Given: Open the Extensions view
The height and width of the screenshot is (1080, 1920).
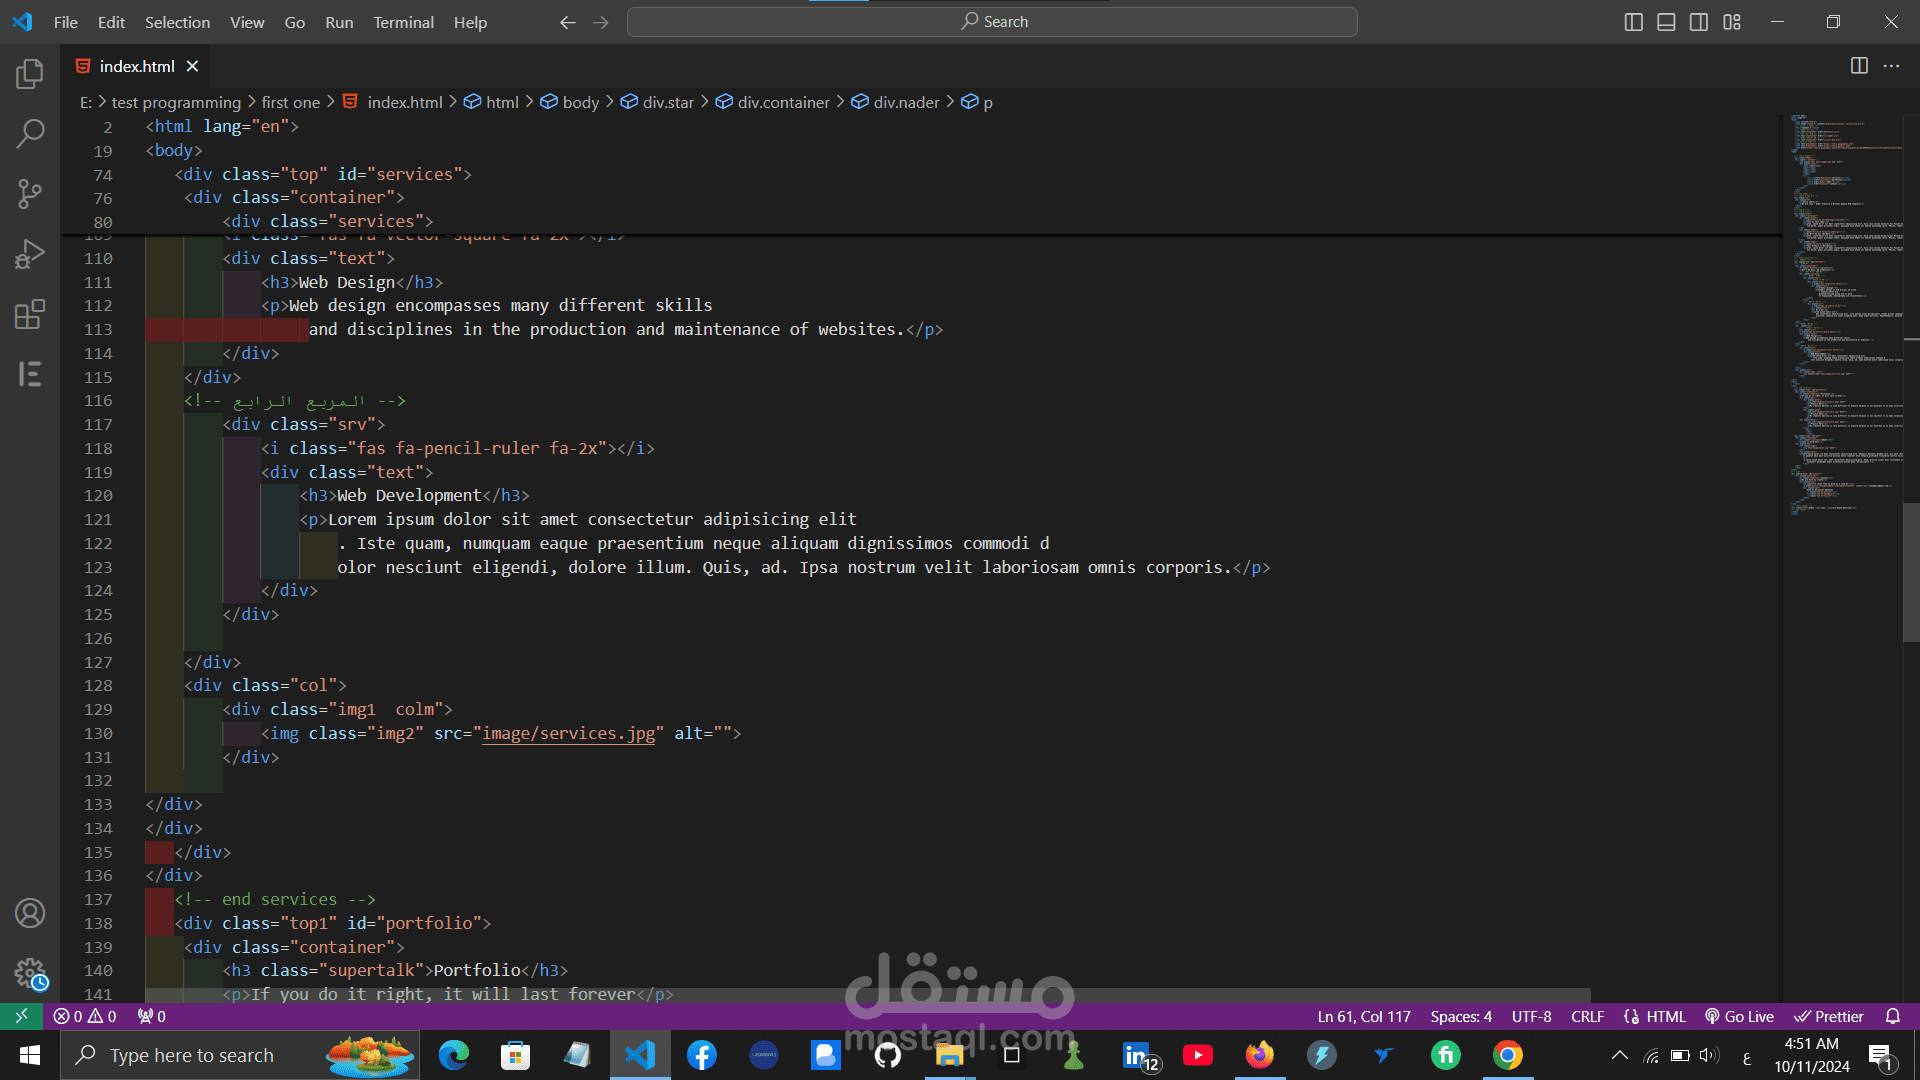Looking at the screenshot, I should pyautogui.click(x=30, y=314).
